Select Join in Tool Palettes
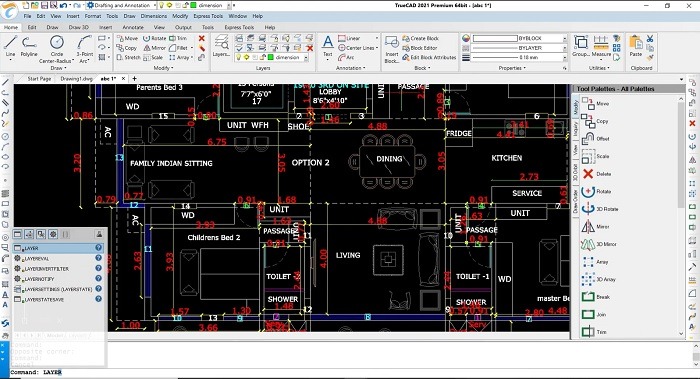Viewport: 700px width, 379px height. 594,315
